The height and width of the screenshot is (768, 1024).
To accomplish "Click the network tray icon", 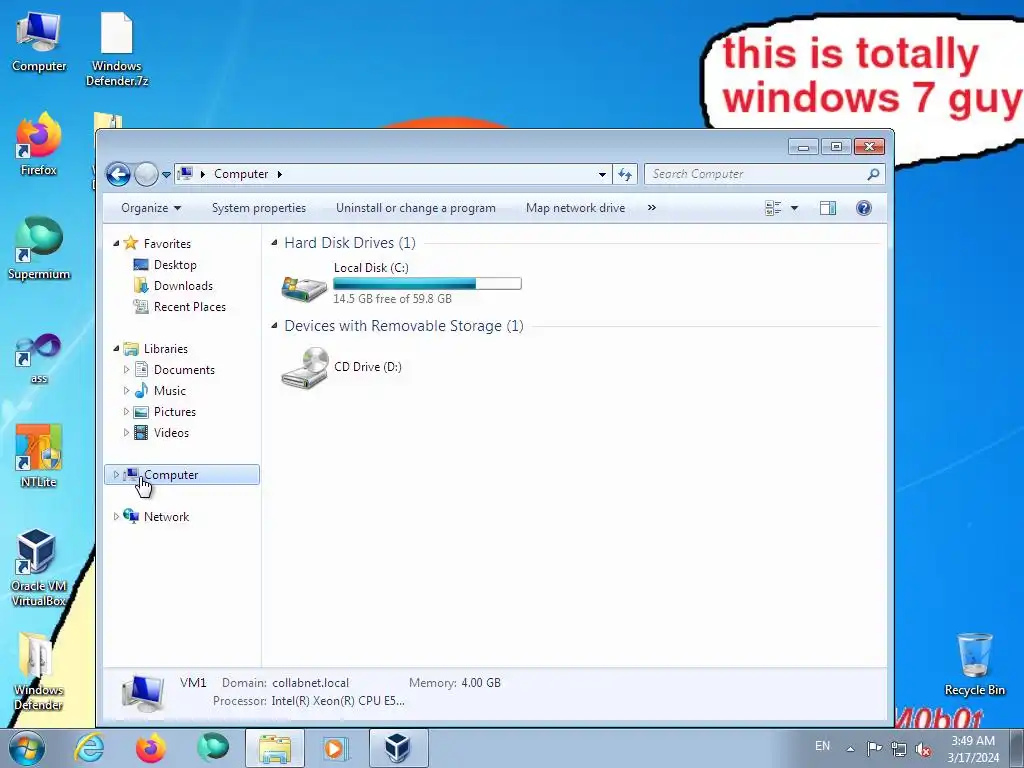I will coord(899,749).
